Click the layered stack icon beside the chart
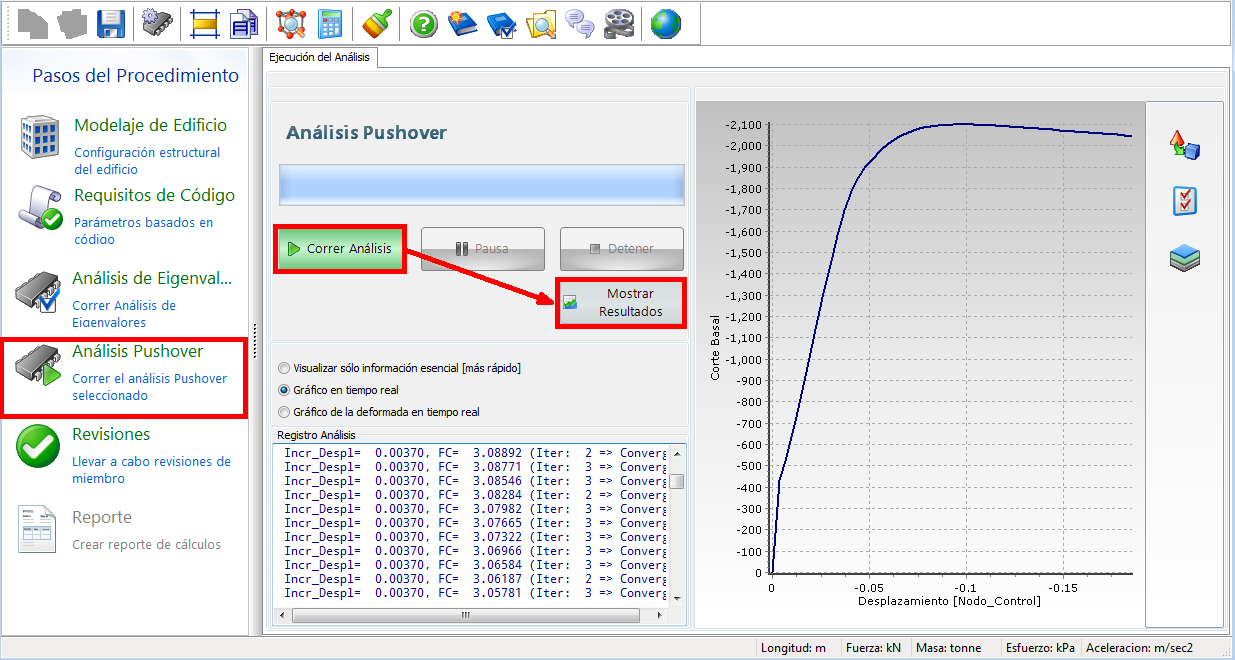Screen dimensions: 1235x660 [x=1184, y=259]
